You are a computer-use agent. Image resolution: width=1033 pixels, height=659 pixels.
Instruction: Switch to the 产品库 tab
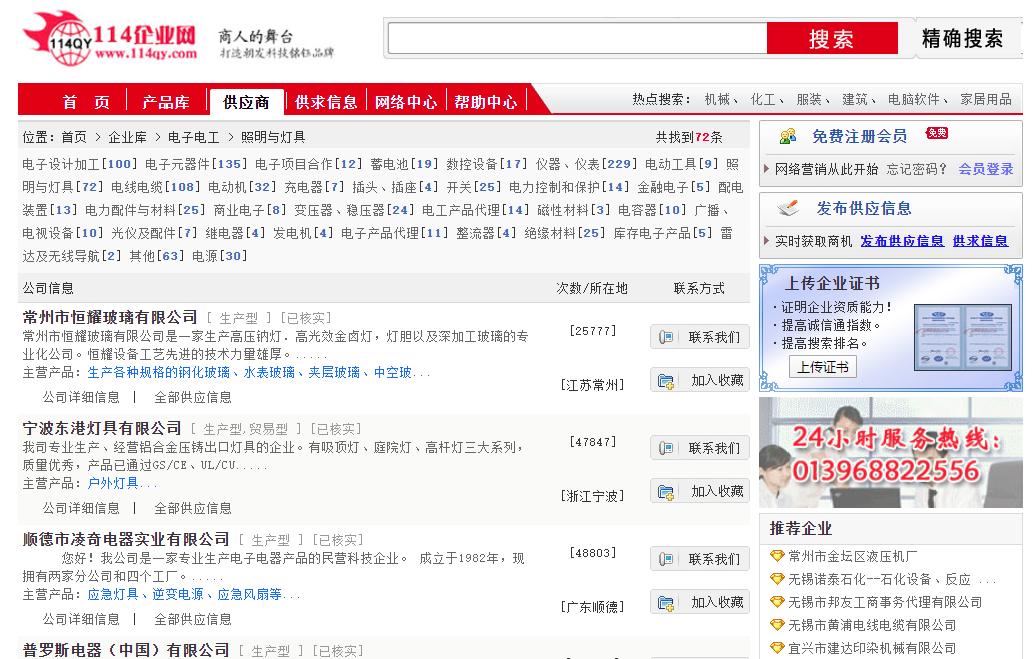coord(167,100)
